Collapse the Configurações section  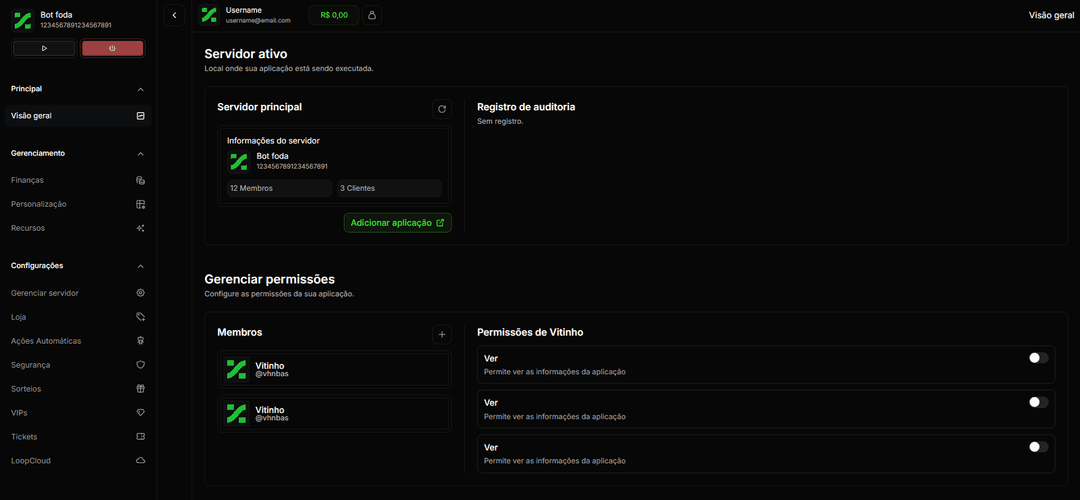(x=141, y=266)
